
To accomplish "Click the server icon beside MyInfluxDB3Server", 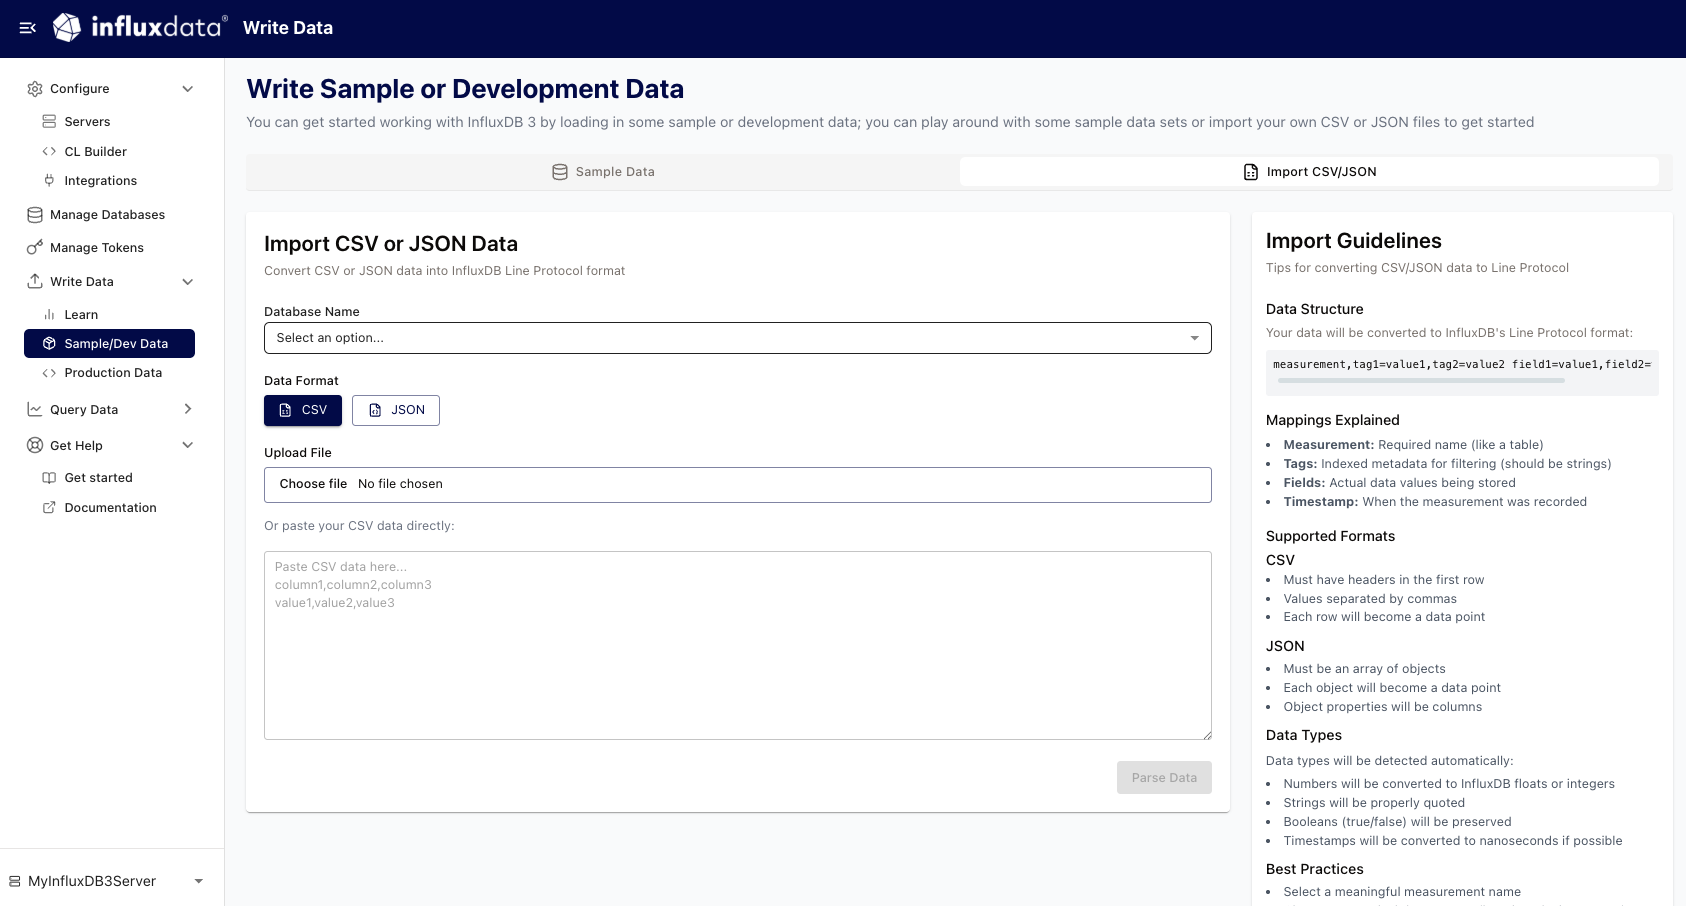I will click(15, 881).
